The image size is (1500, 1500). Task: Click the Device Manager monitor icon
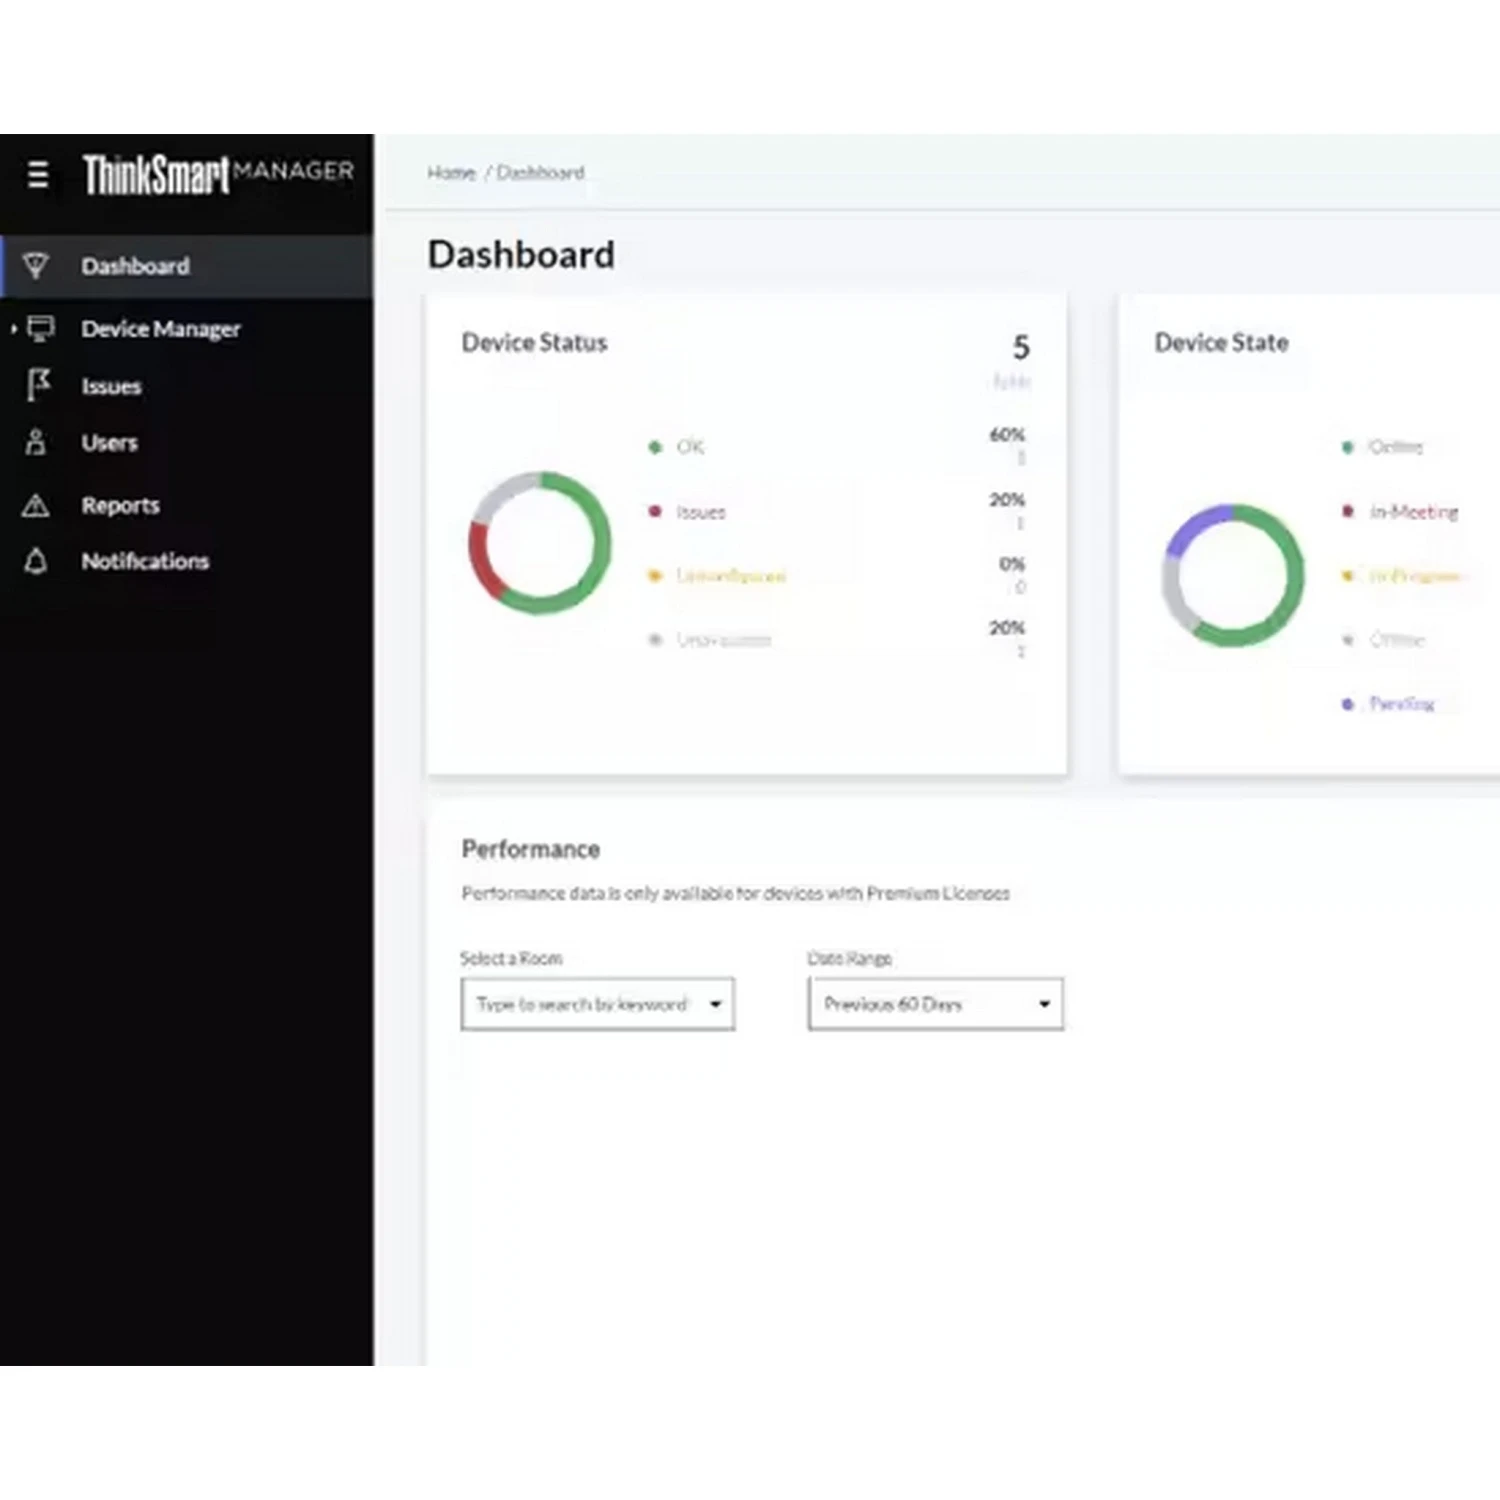coord(41,328)
